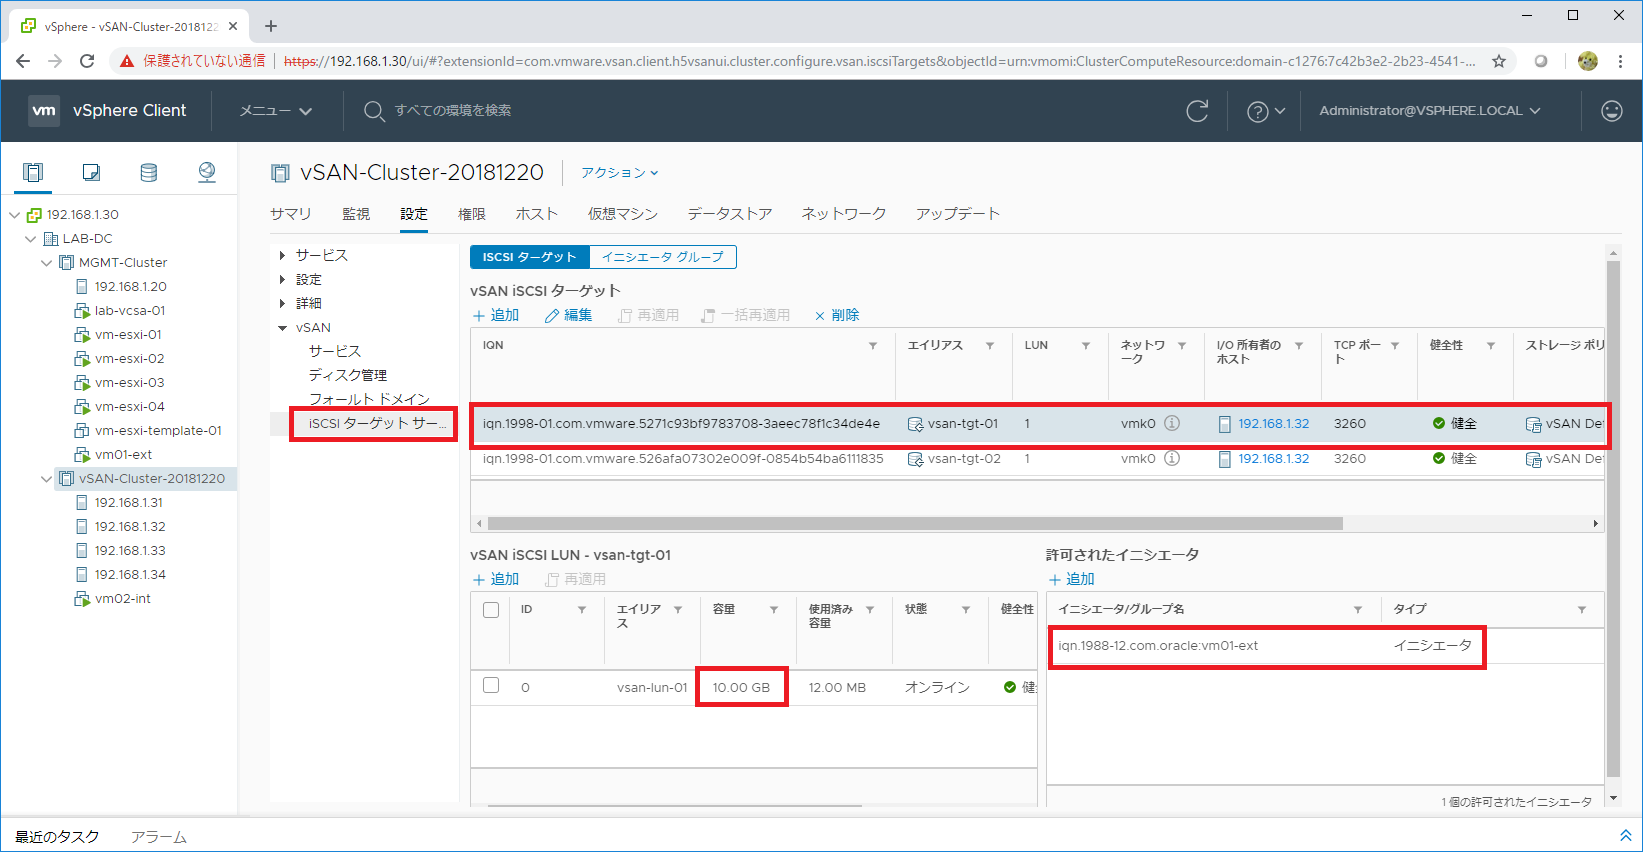Open the 最近のタスク panel

[57, 836]
